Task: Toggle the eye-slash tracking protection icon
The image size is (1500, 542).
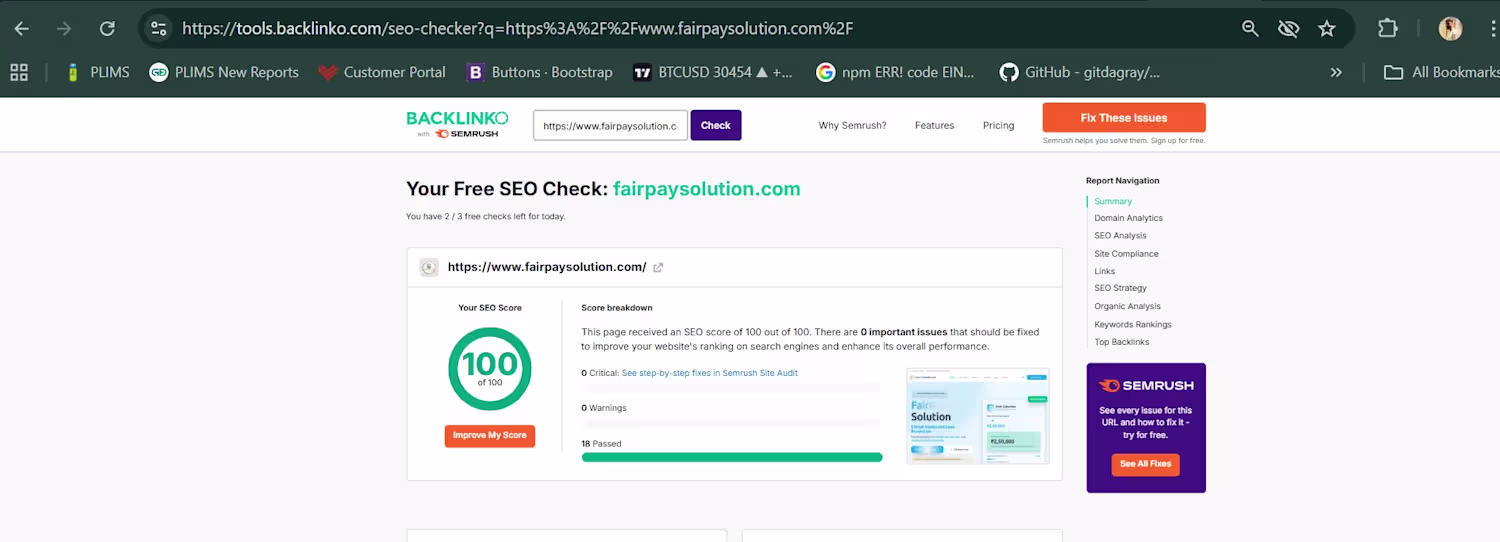Action: click(x=1288, y=29)
